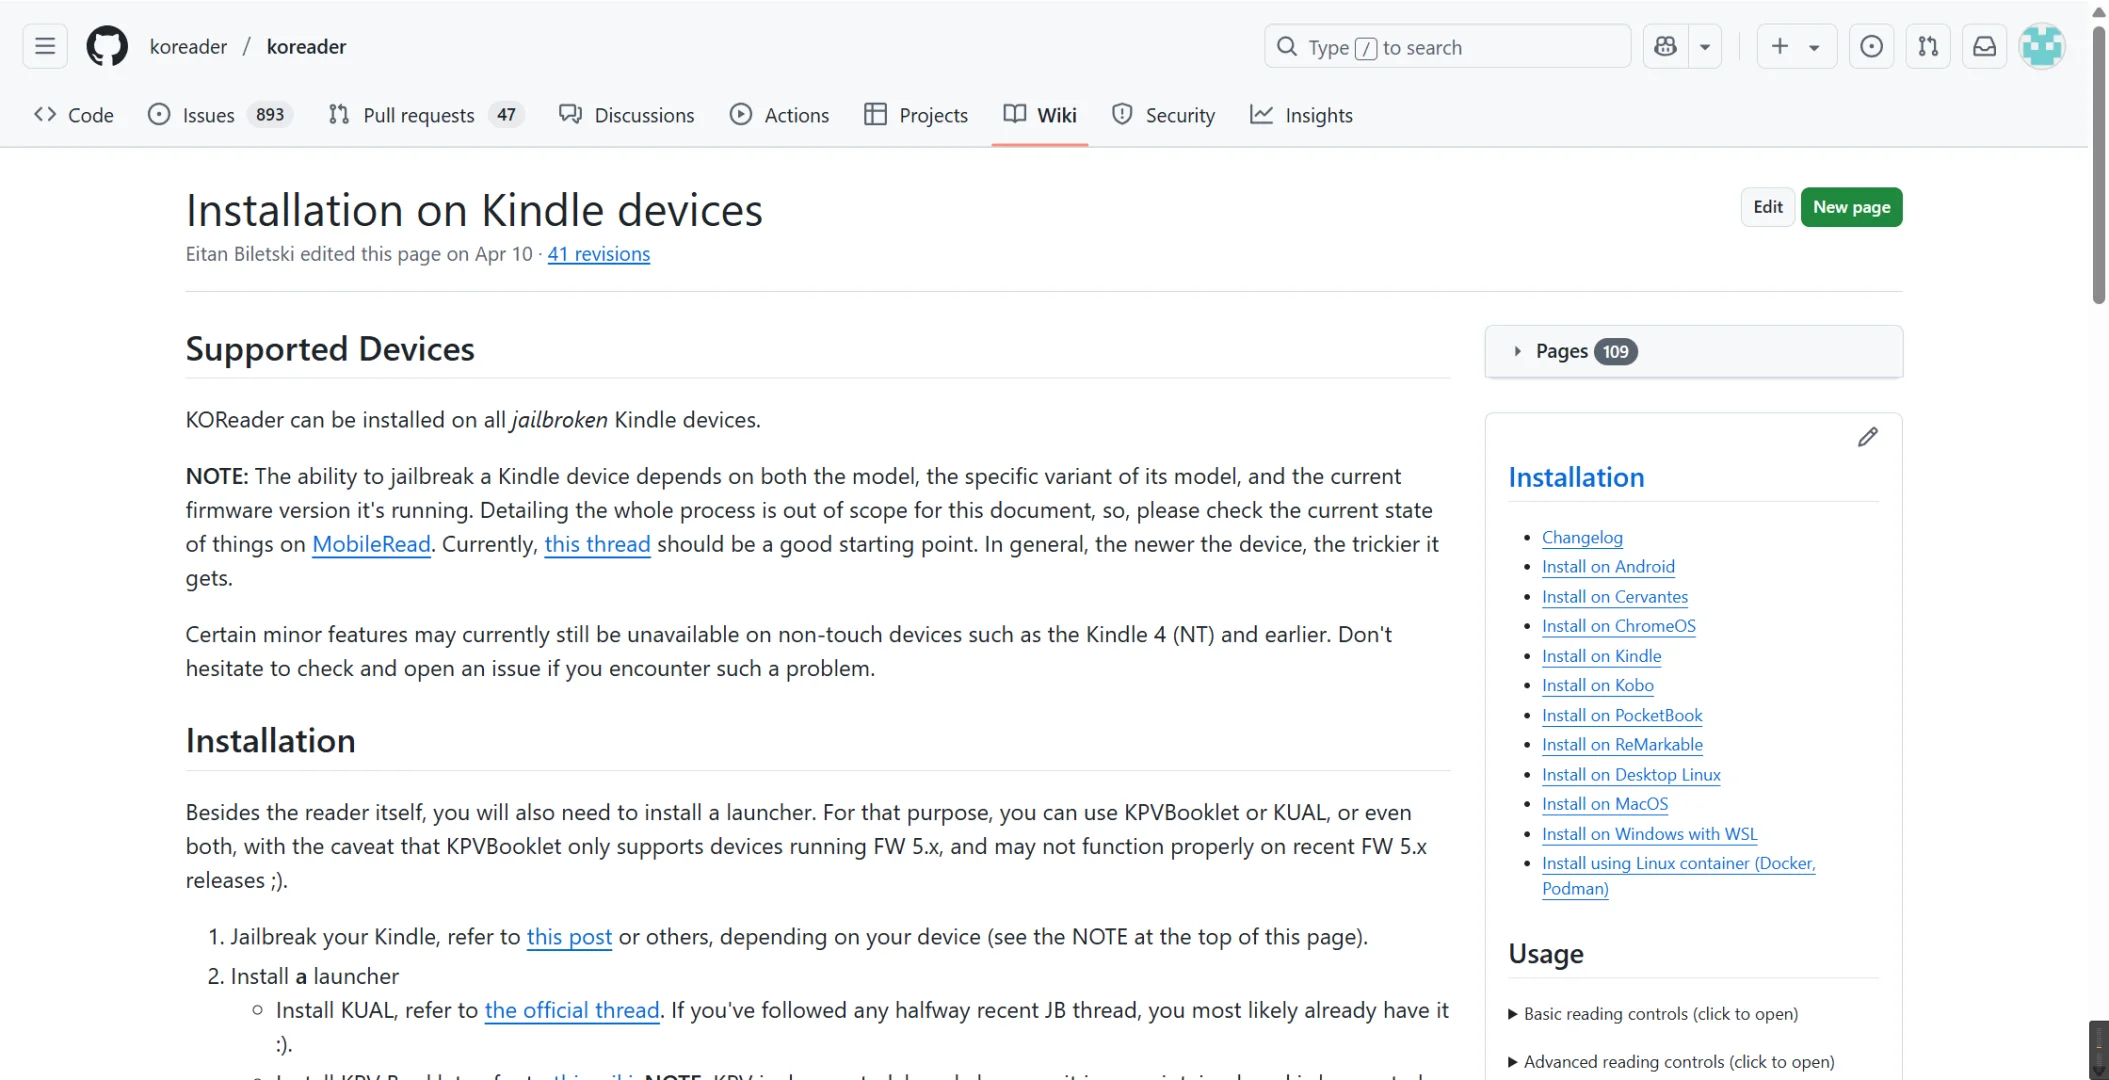Click the Edit page button
Image resolution: width=2109 pixels, height=1080 pixels.
click(x=1767, y=207)
